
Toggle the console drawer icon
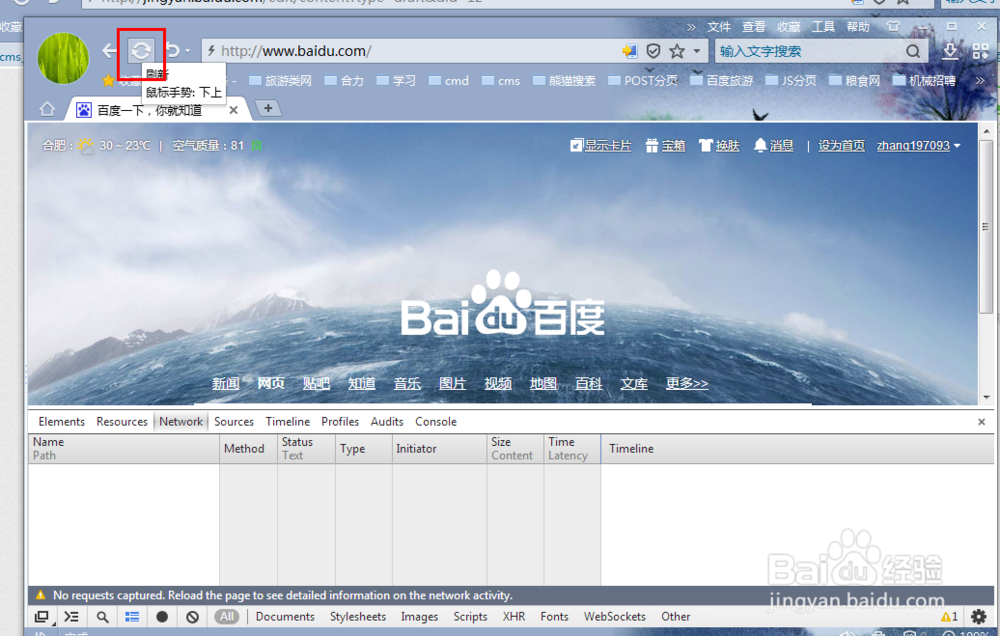[71, 617]
